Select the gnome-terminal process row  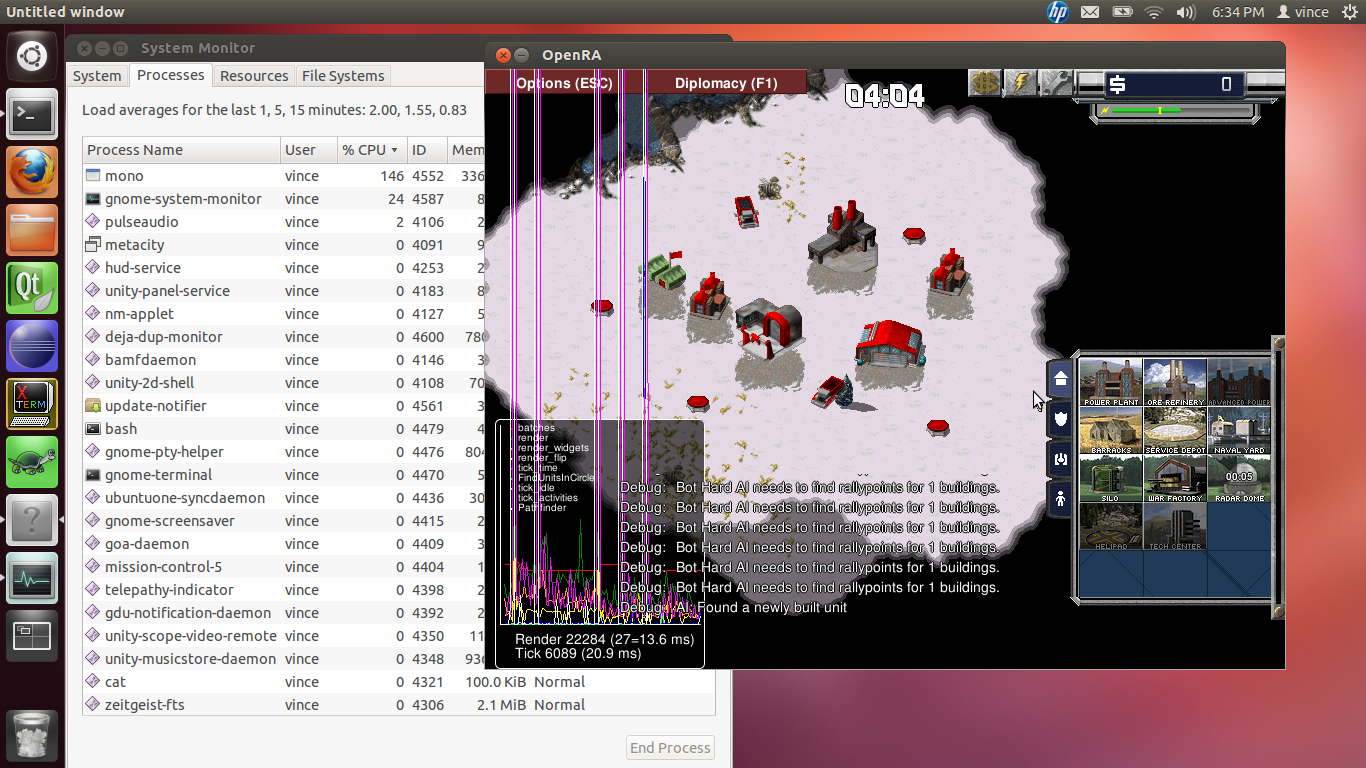[284, 475]
